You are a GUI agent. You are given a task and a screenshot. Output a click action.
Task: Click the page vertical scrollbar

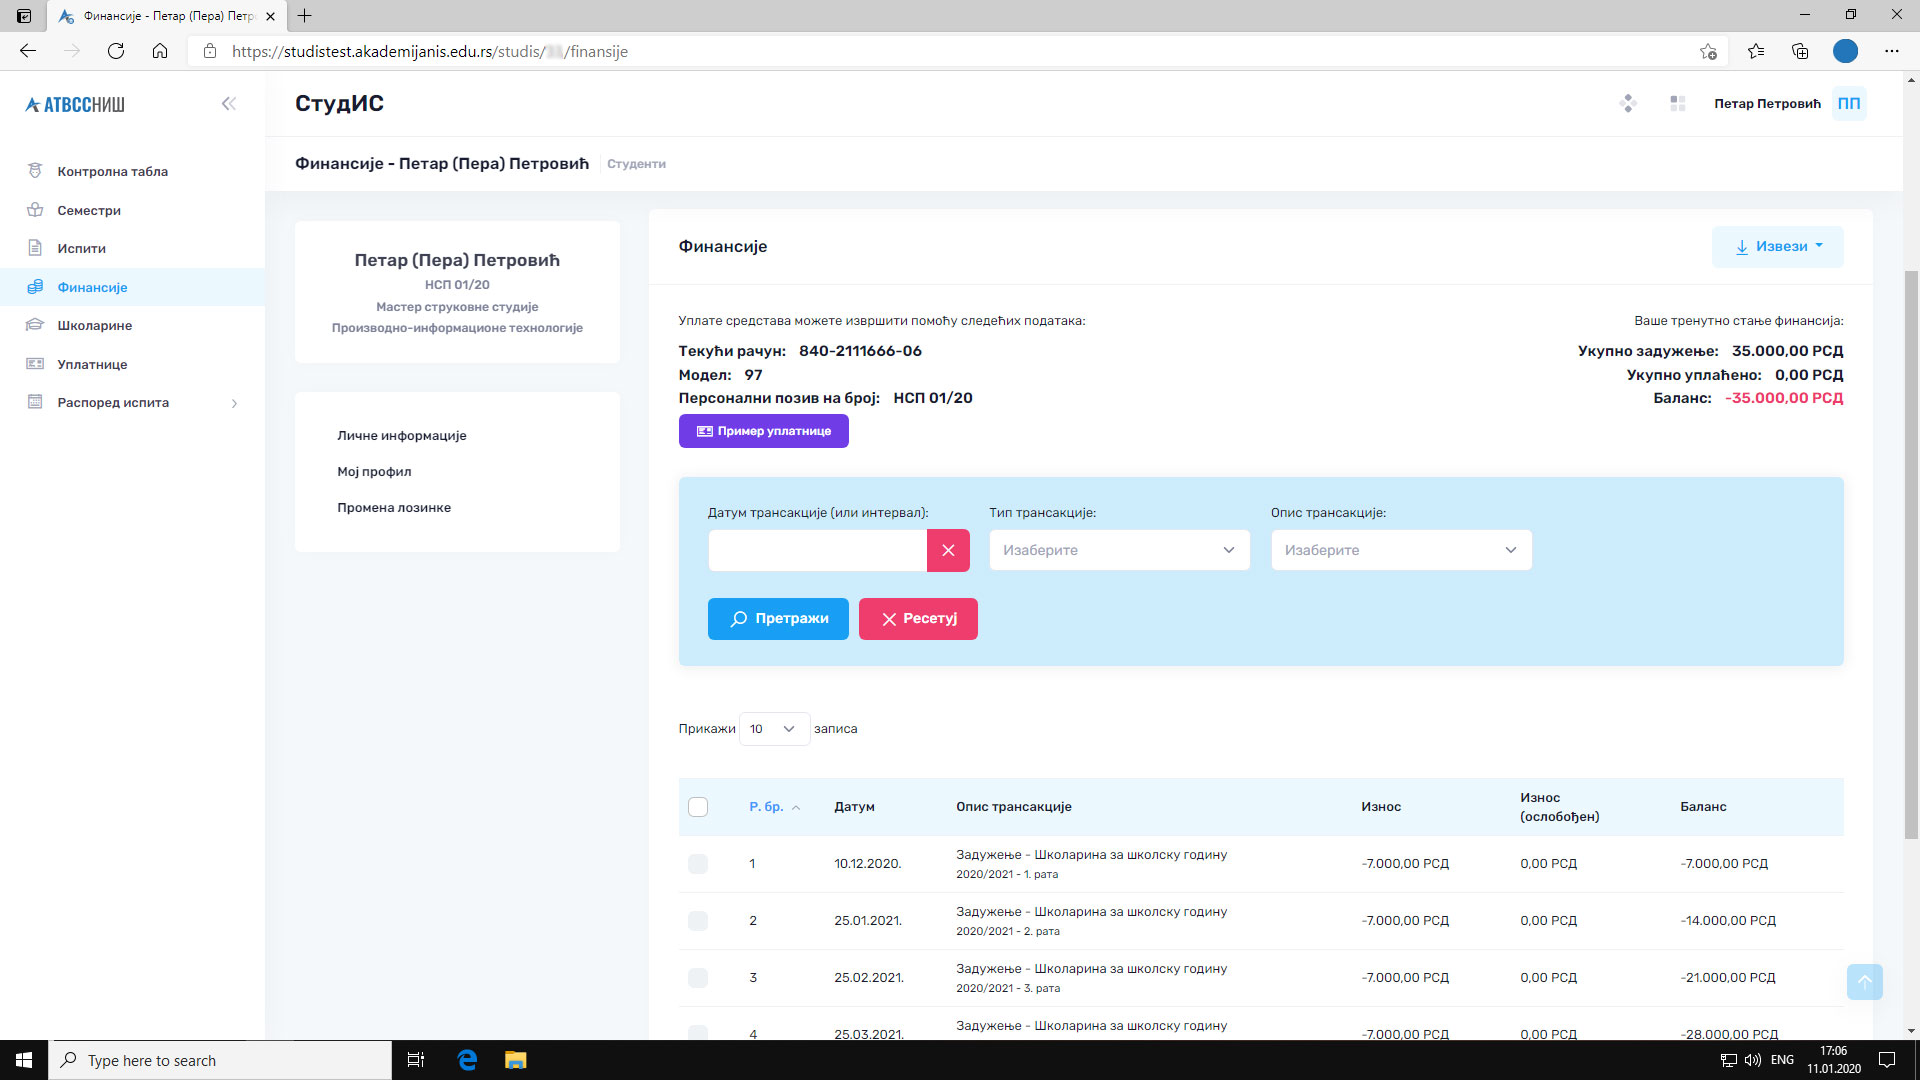pos(1911,555)
